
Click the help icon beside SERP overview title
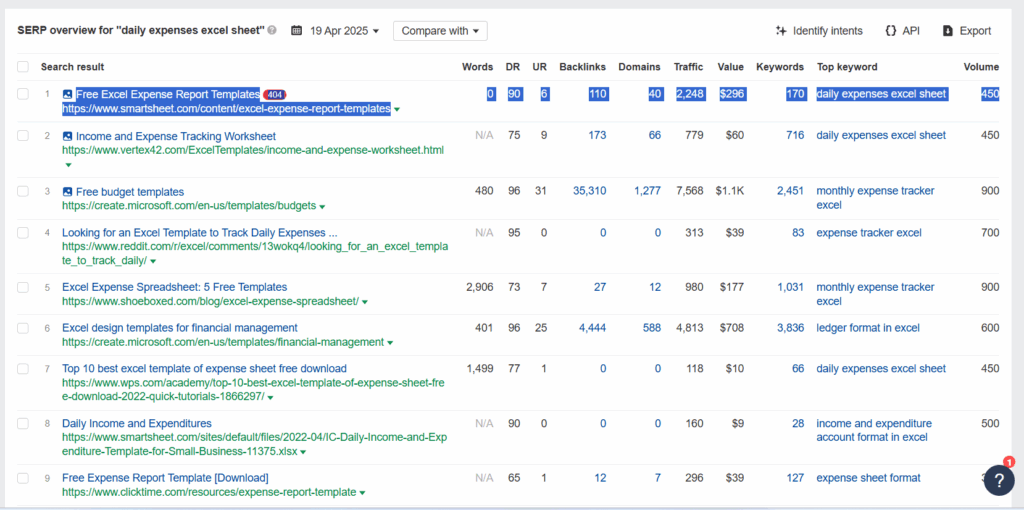pos(272,31)
